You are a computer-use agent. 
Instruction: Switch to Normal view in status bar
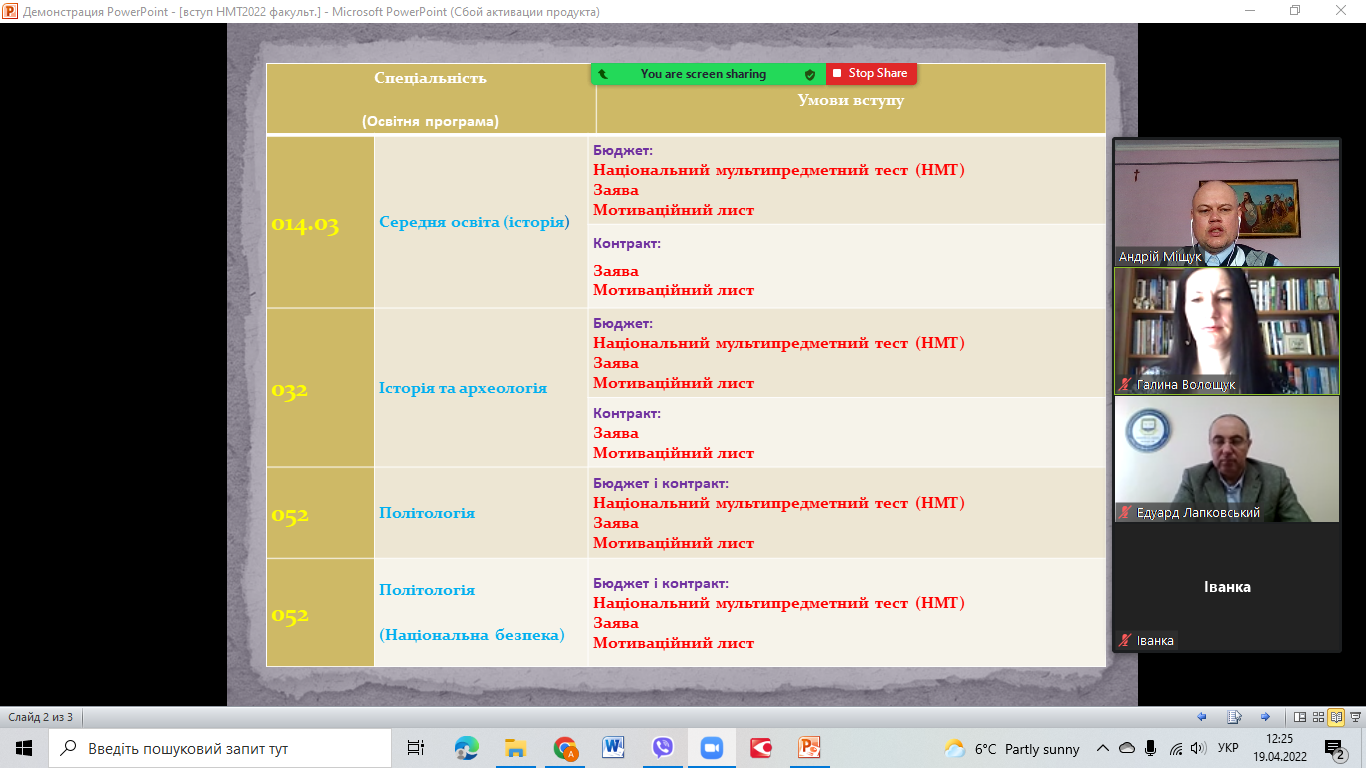[1300, 717]
